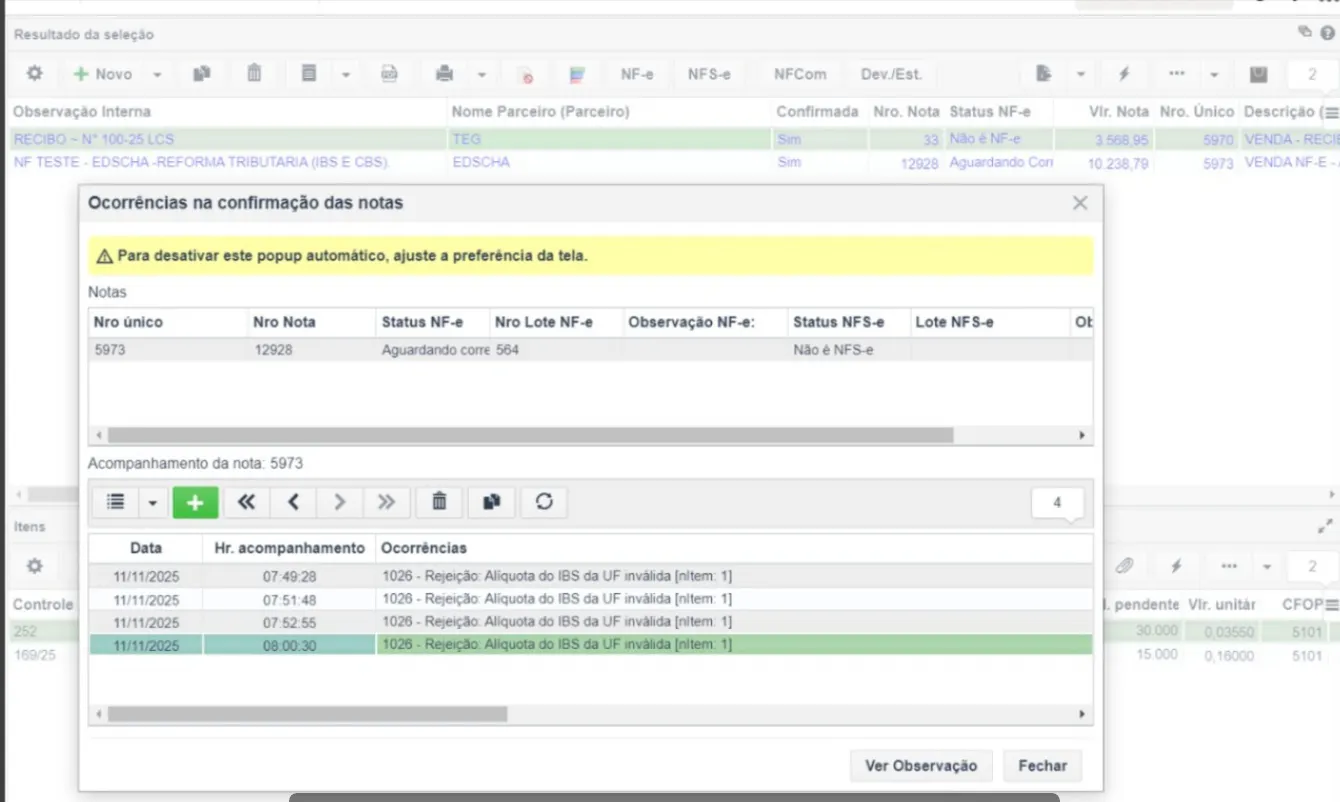Click the lot number 564 cell
1340x802 pixels.
click(555, 350)
